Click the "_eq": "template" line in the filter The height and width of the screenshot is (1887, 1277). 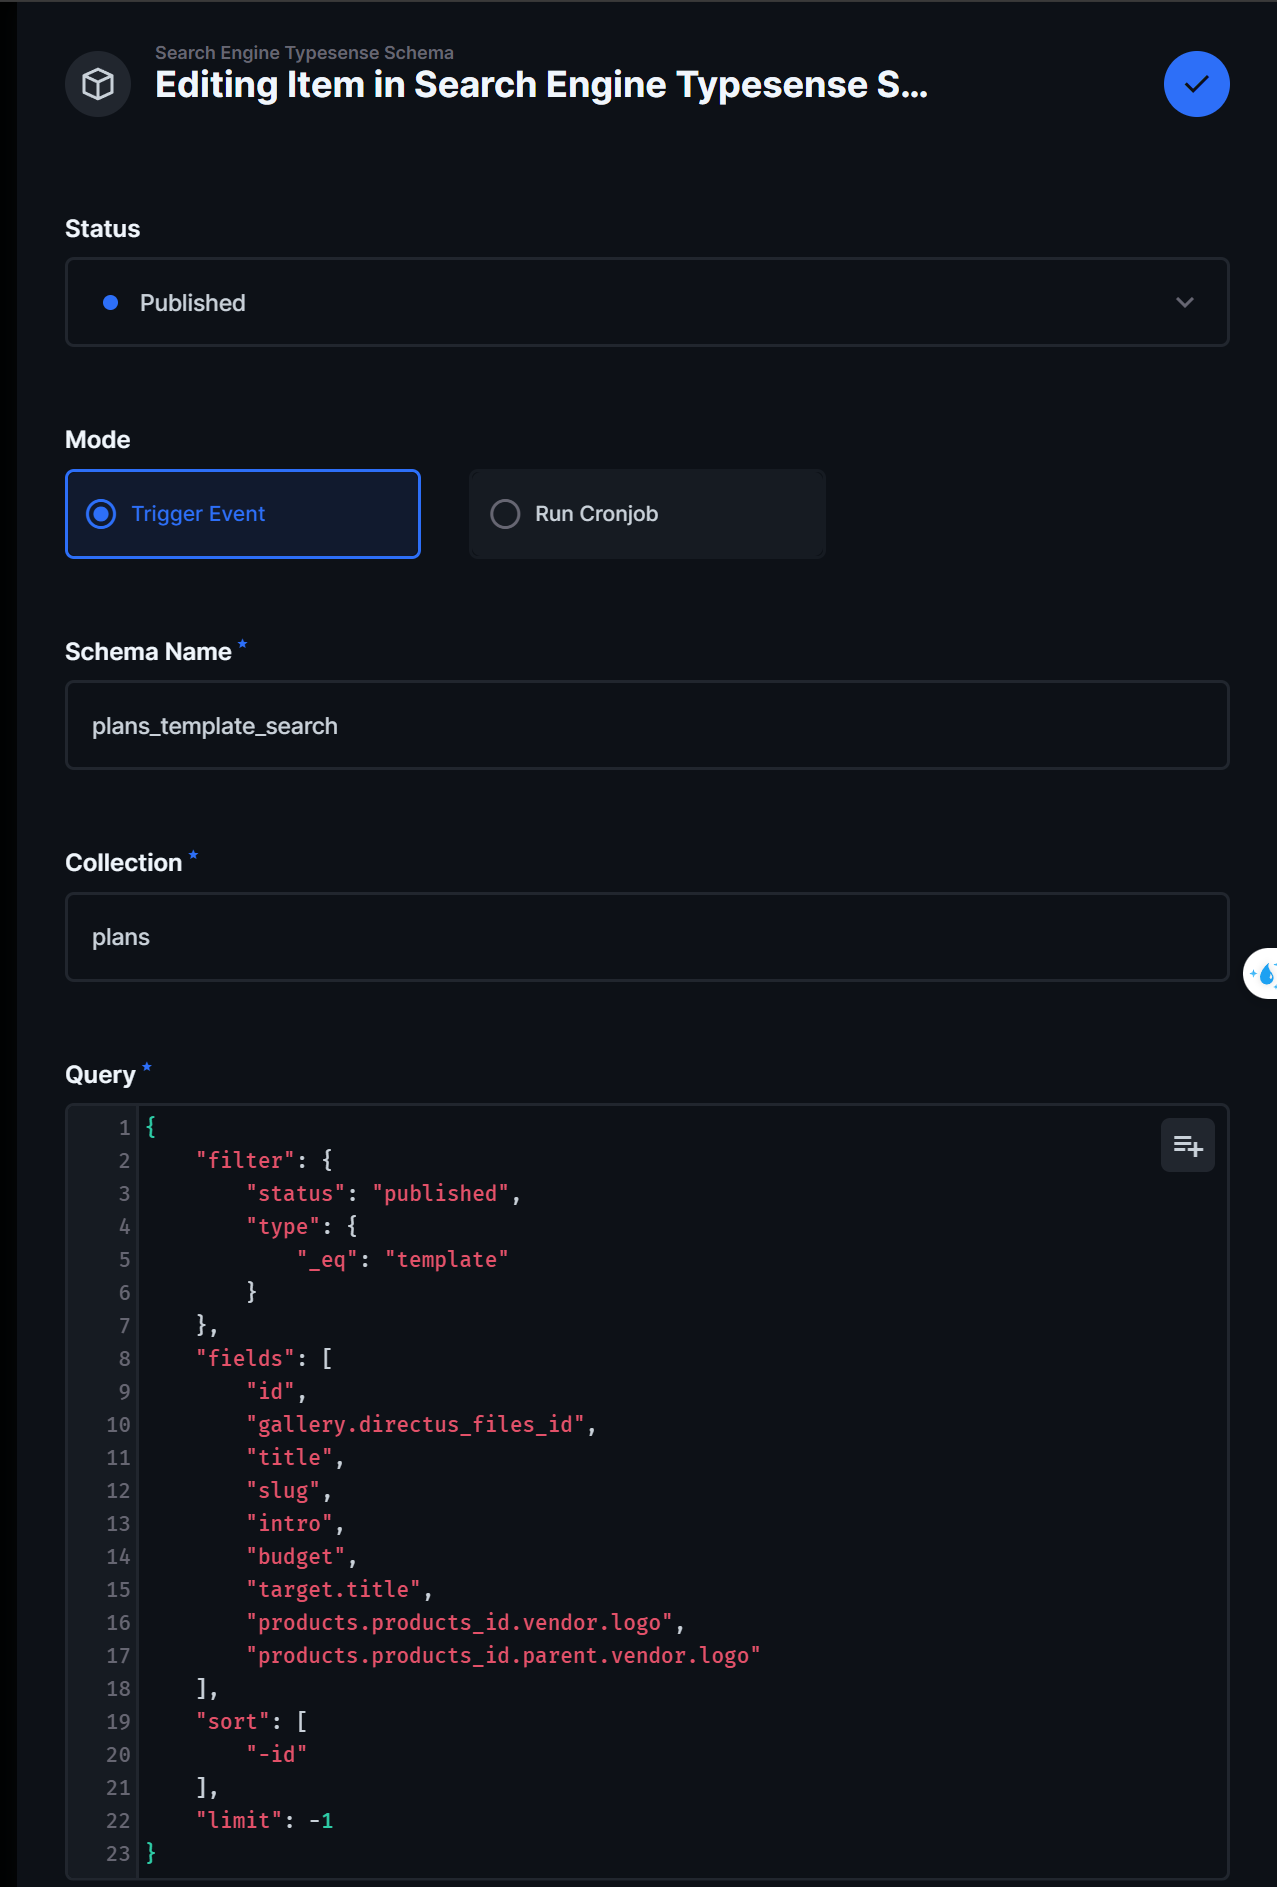tap(403, 1259)
